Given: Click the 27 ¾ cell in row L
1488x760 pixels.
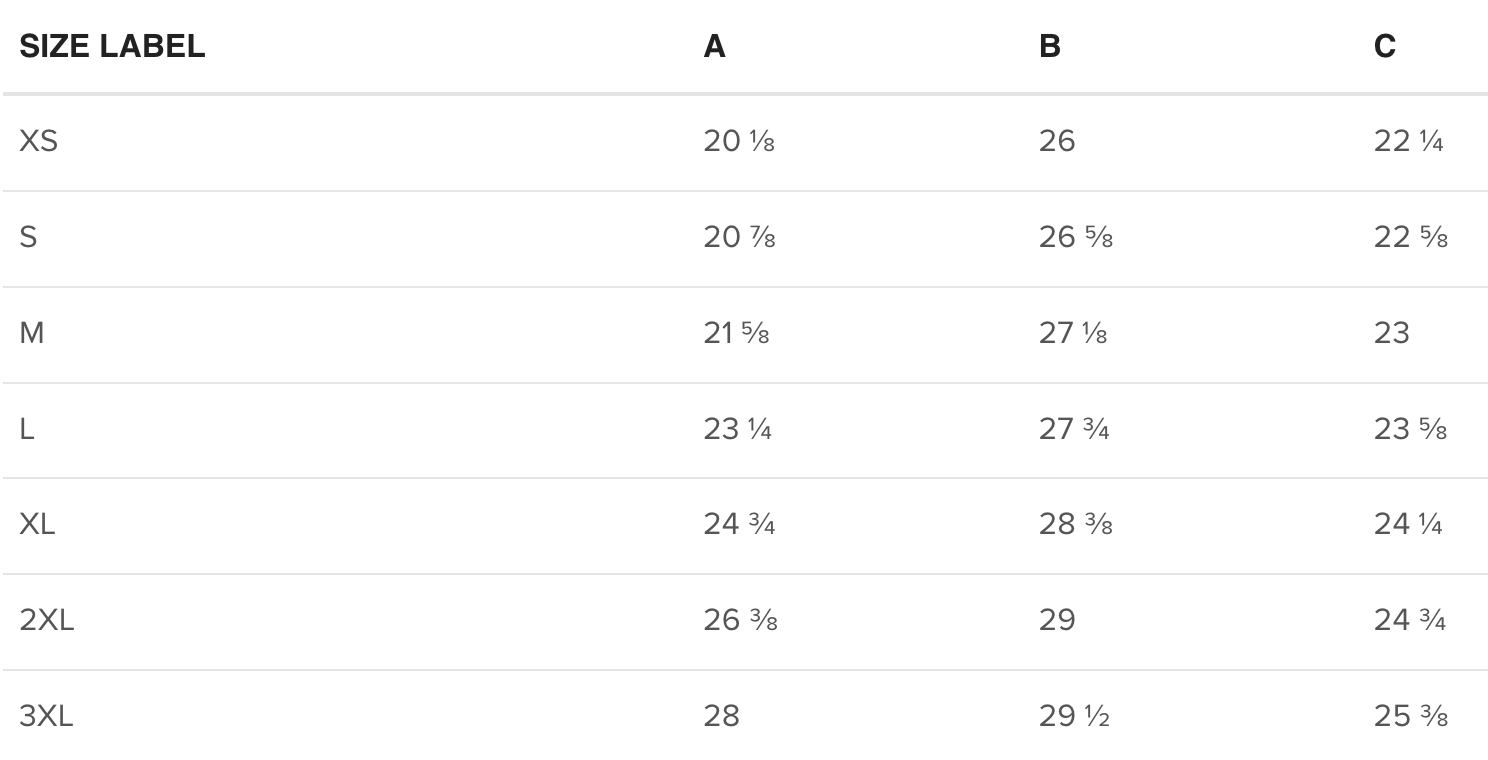Looking at the screenshot, I should [x=1073, y=429].
